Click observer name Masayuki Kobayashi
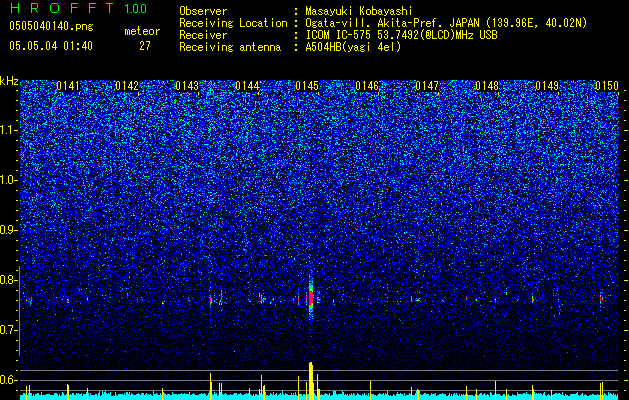This screenshot has width=629, height=400. pyautogui.click(x=359, y=11)
